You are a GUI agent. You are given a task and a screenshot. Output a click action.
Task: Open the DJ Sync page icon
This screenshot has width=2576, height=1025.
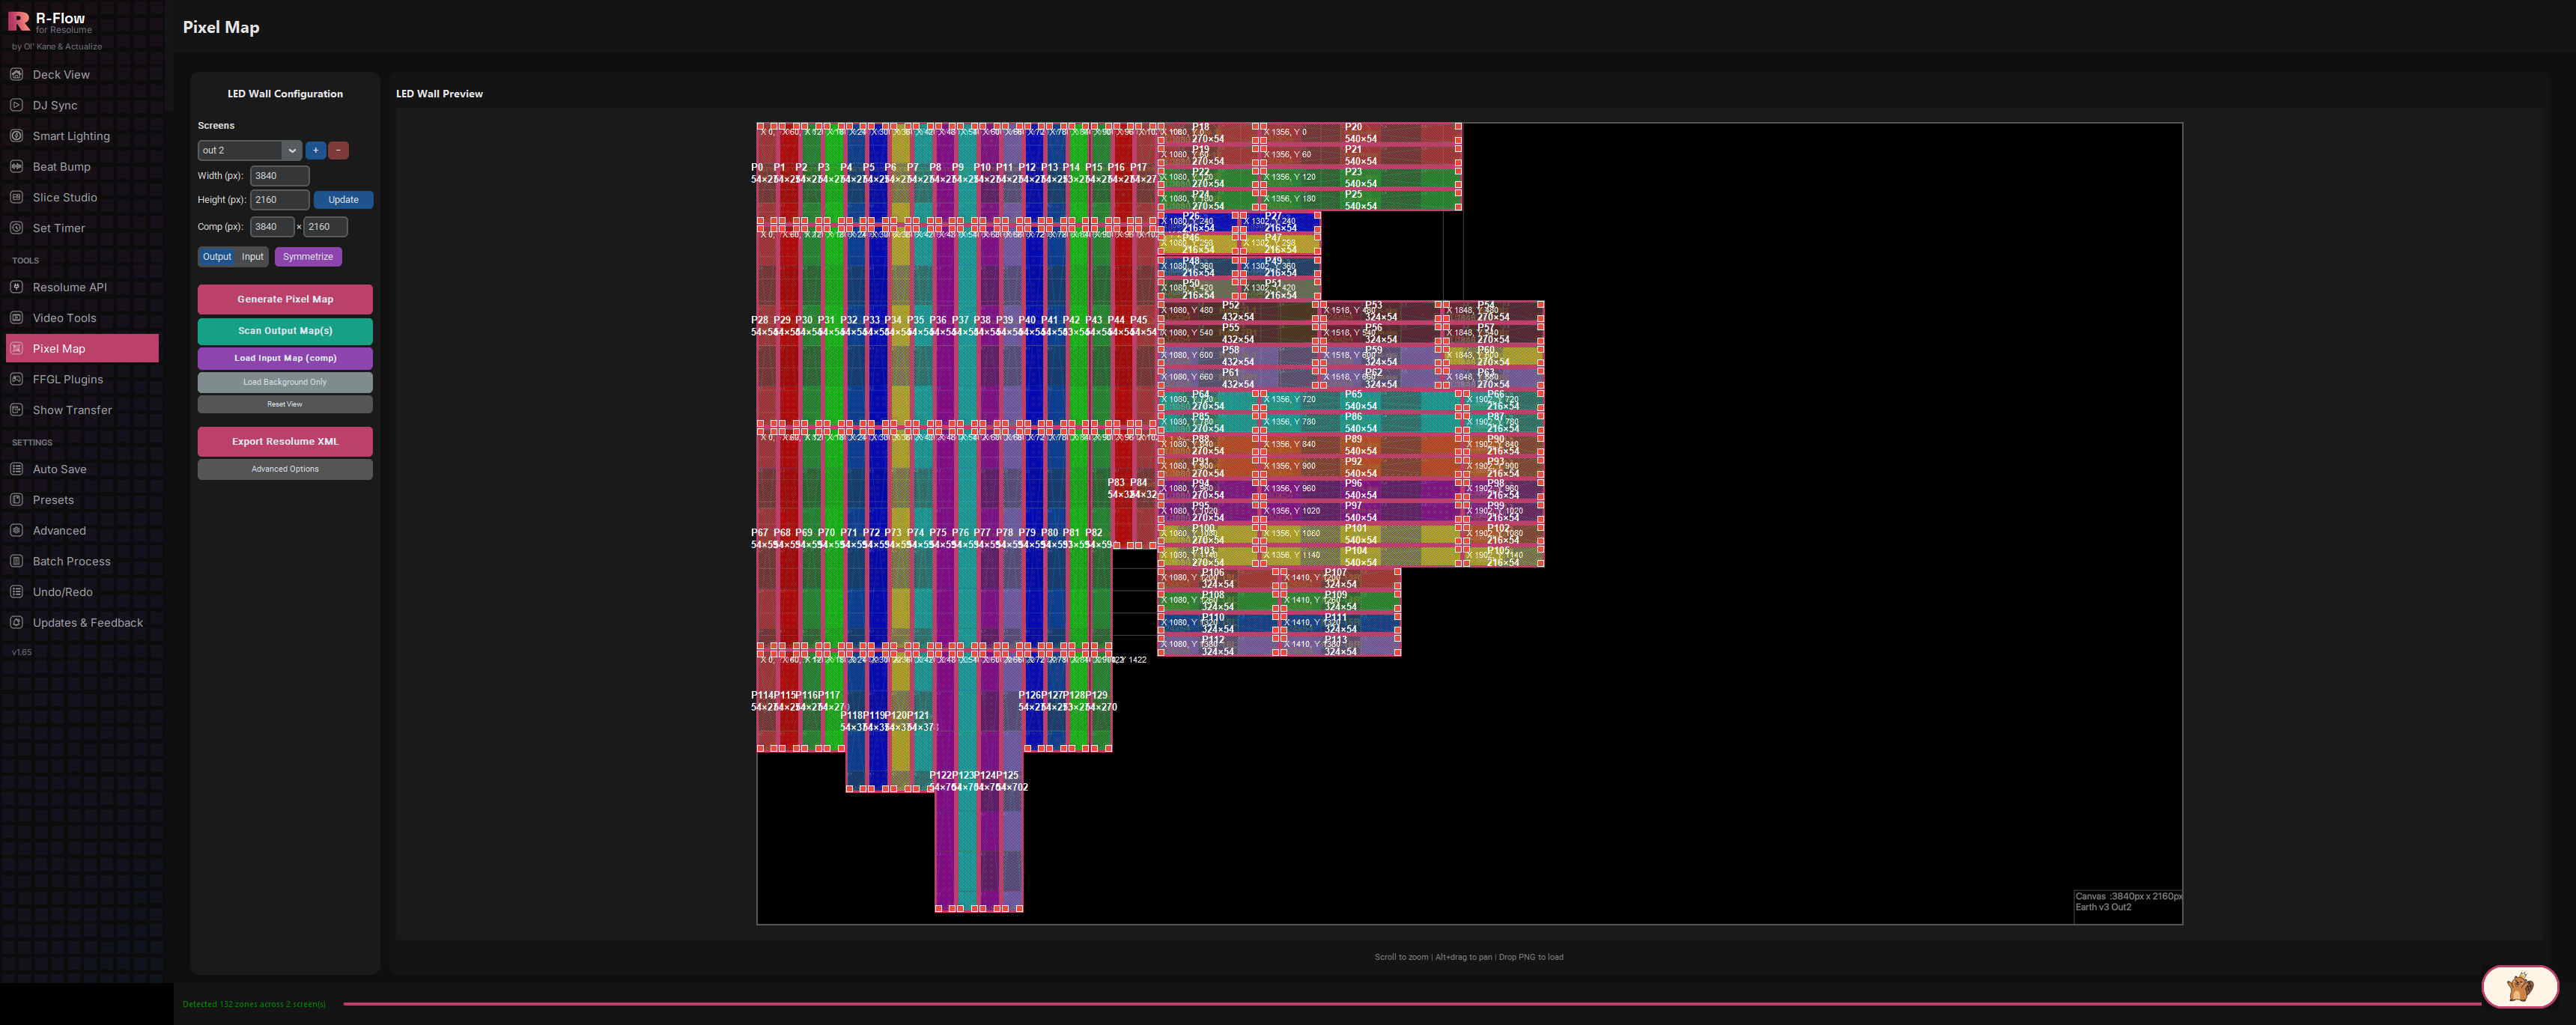[x=17, y=105]
